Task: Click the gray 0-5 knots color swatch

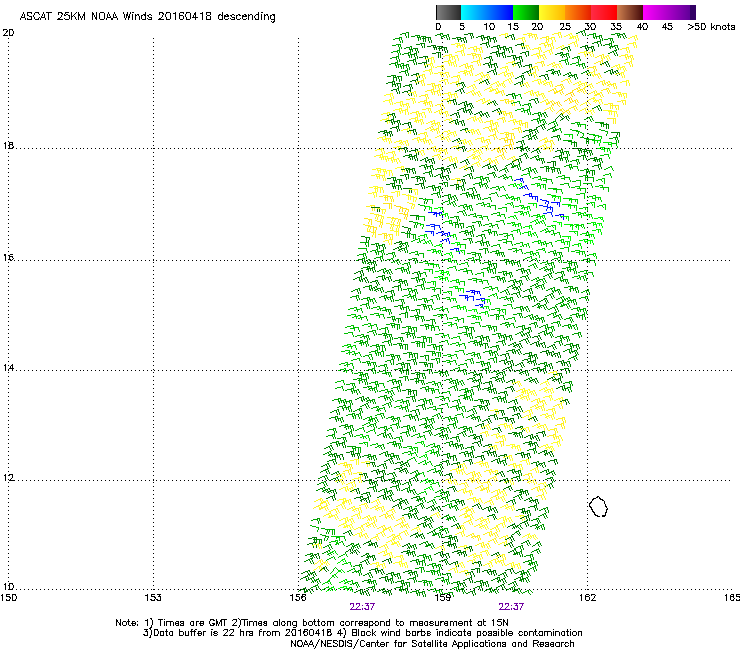Action: tap(448, 12)
